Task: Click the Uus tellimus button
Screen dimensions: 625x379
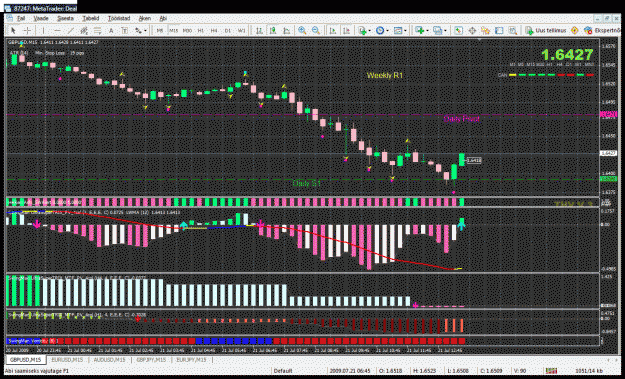Action: coord(546,30)
